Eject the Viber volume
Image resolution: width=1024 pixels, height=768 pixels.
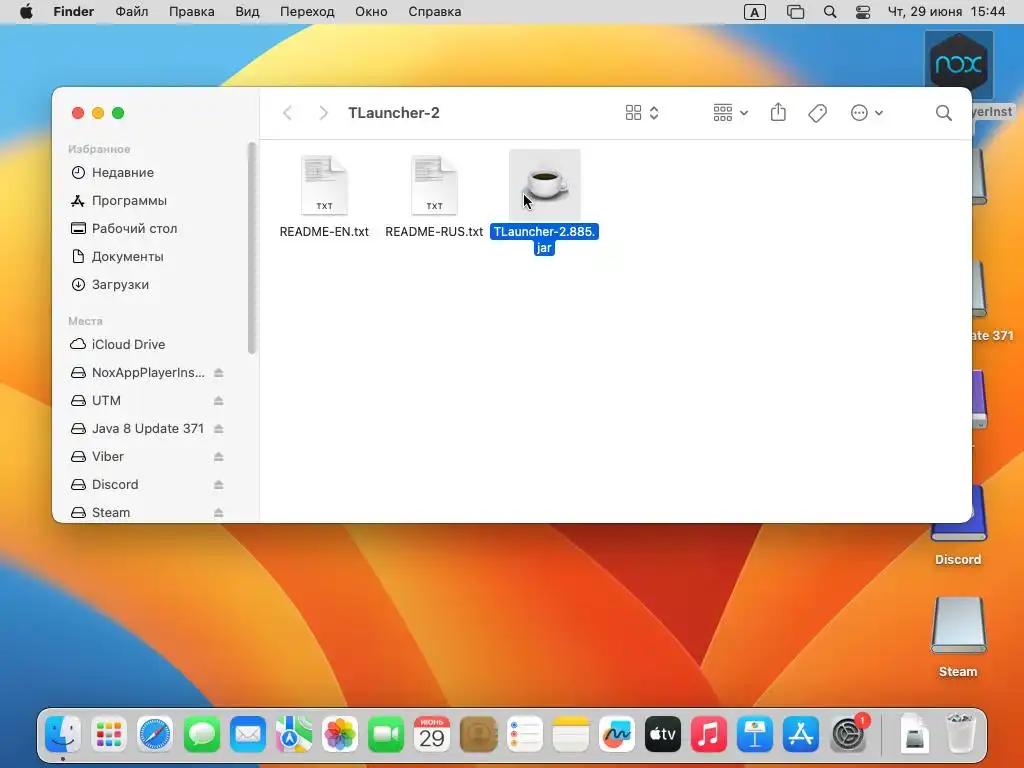pyautogui.click(x=219, y=456)
